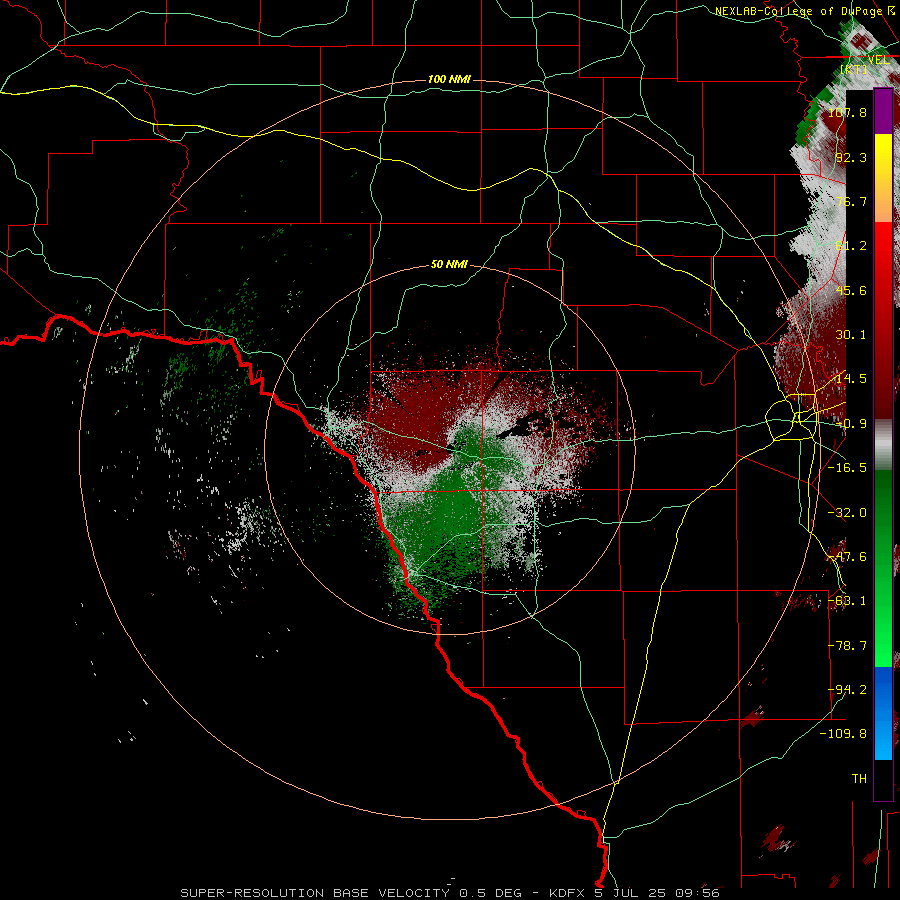The height and width of the screenshot is (900, 900).
Task: Click the SUPER-RESOLUTION BASE VELOCITY caption text
Action: [x=315, y=893]
